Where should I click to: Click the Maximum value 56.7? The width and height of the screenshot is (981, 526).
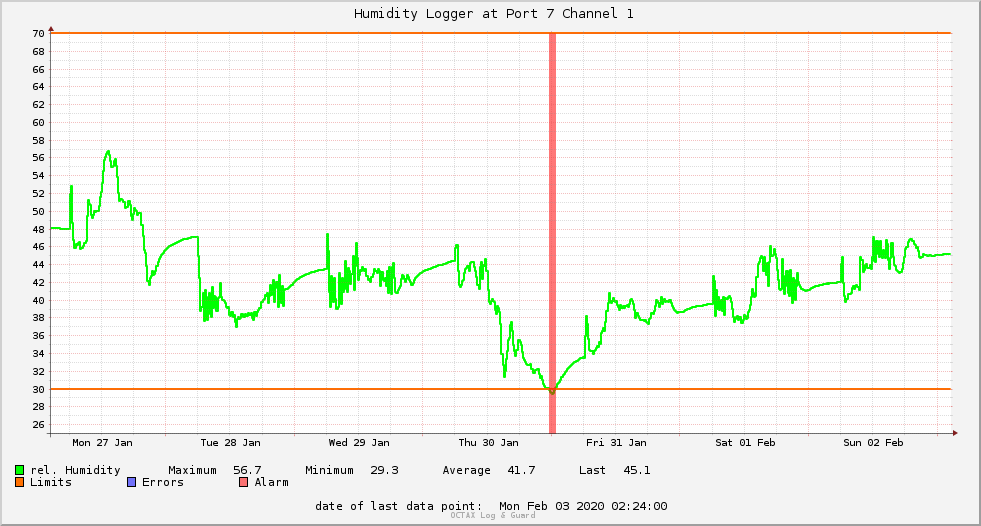(x=247, y=470)
